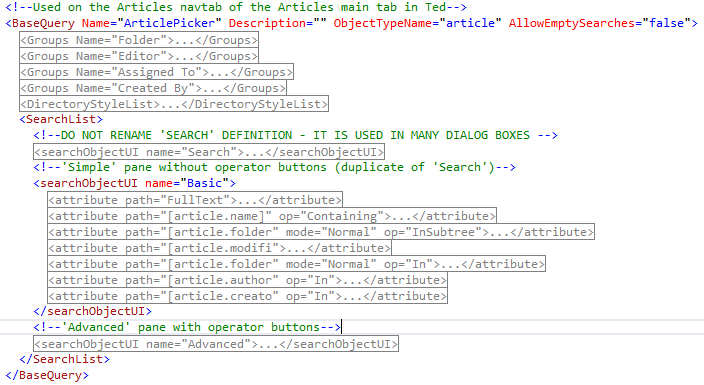Click the DO NOT RENAME 'SEARCH' comment

[x=295, y=135]
